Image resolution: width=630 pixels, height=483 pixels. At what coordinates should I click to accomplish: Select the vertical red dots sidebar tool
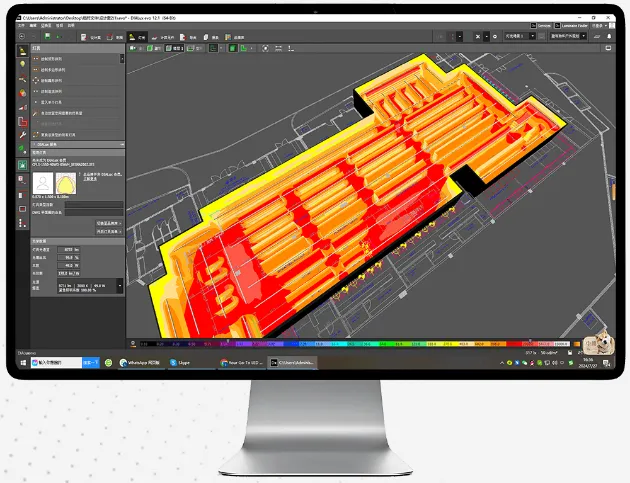pos(22,223)
